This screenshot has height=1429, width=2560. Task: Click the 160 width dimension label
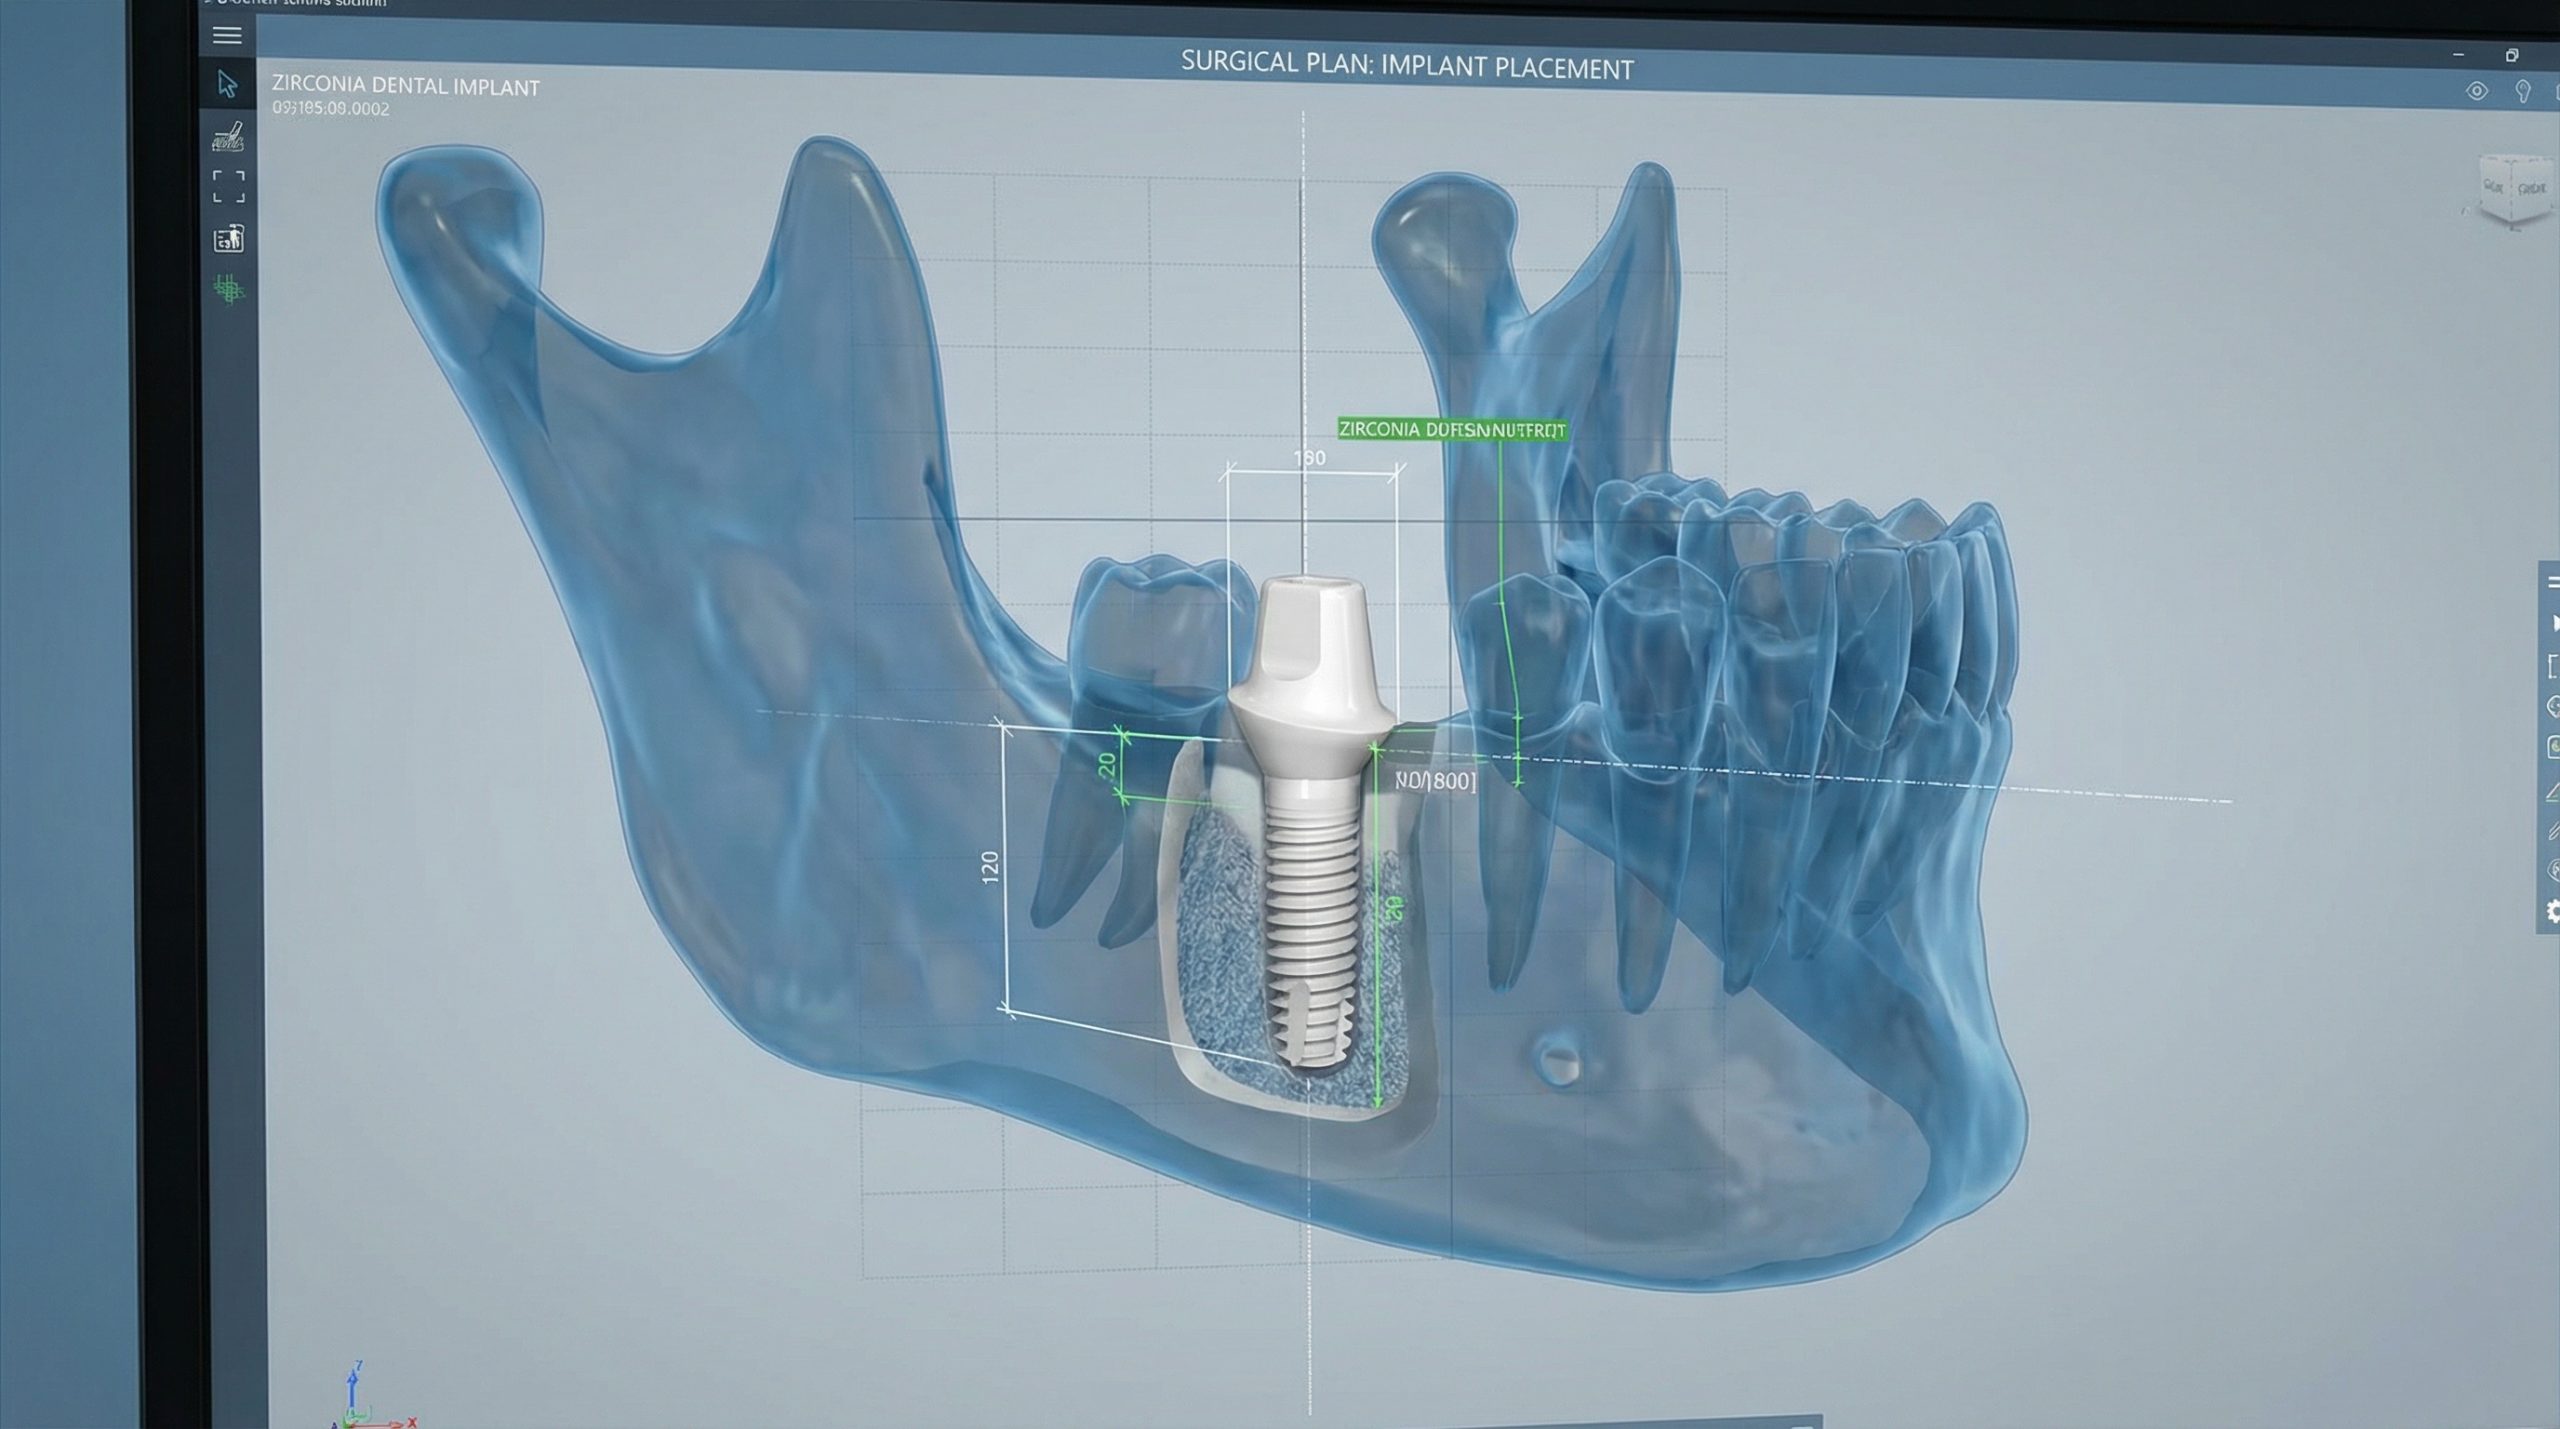1309,458
